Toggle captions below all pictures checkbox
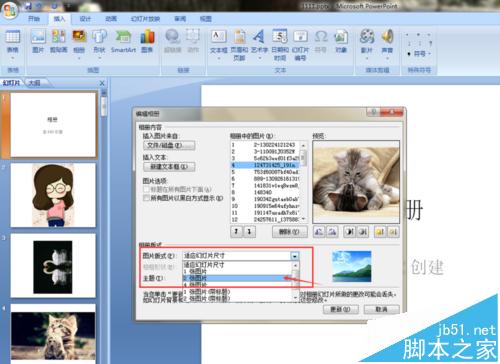 pos(146,189)
